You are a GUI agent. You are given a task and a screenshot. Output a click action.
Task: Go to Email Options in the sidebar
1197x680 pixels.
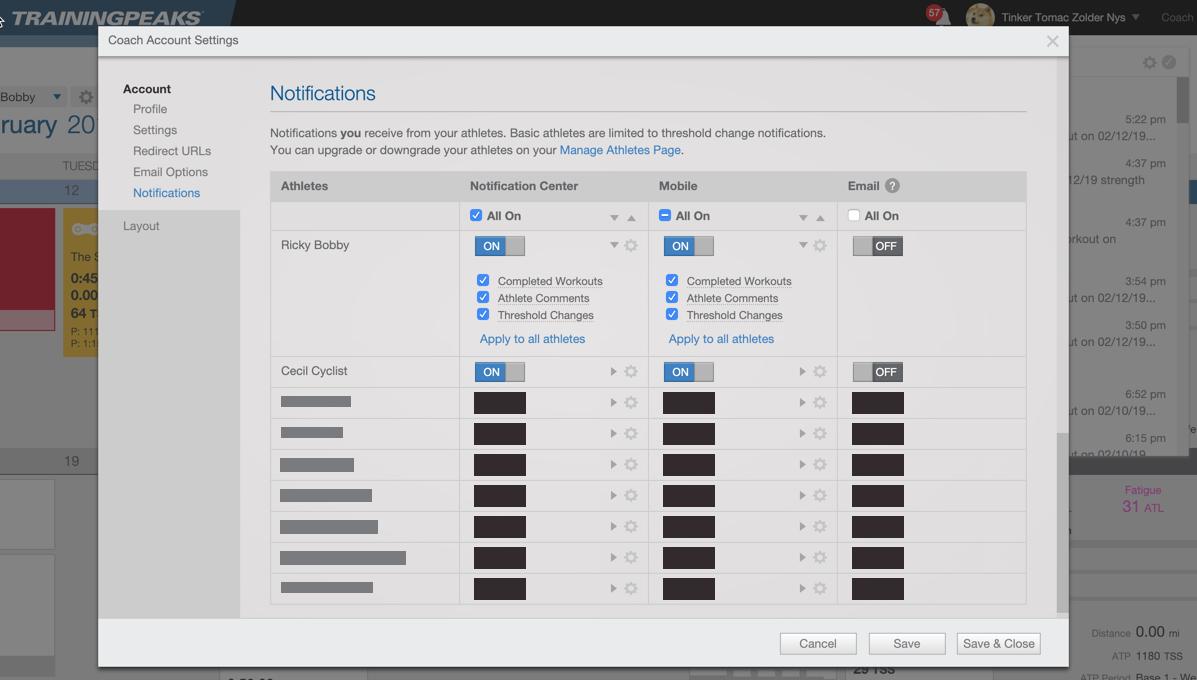pyautogui.click(x=170, y=172)
